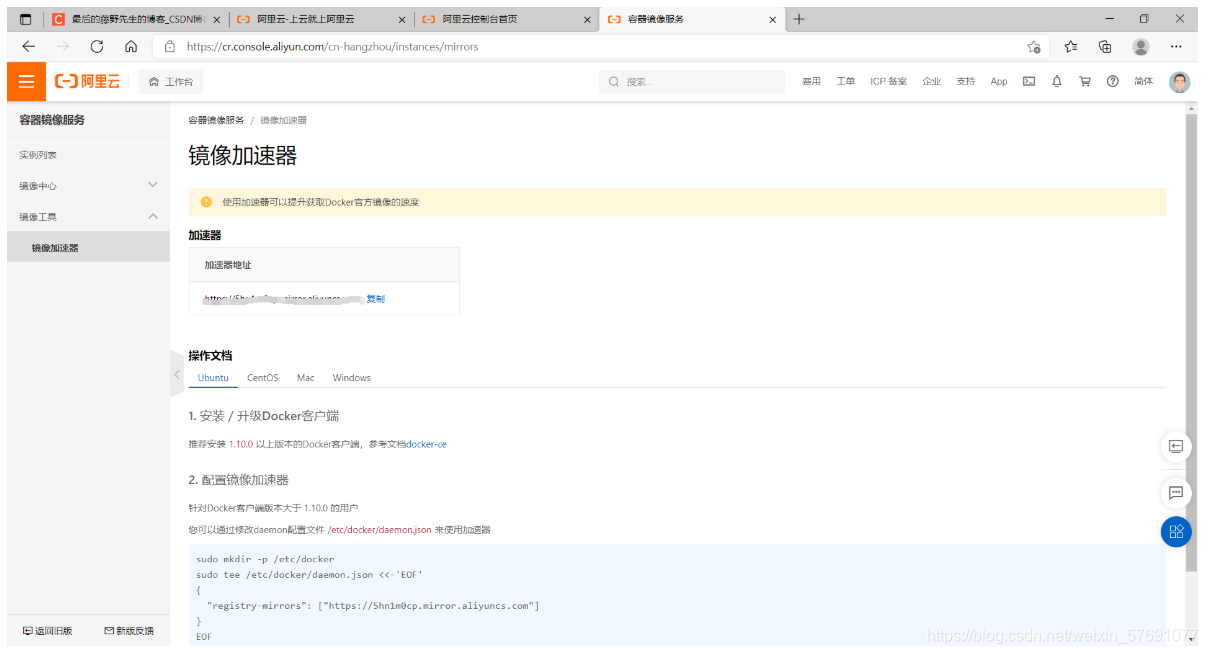The height and width of the screenshot is (654, 1208).
Task: Click the address bar URL
Action: click(332, 47)
